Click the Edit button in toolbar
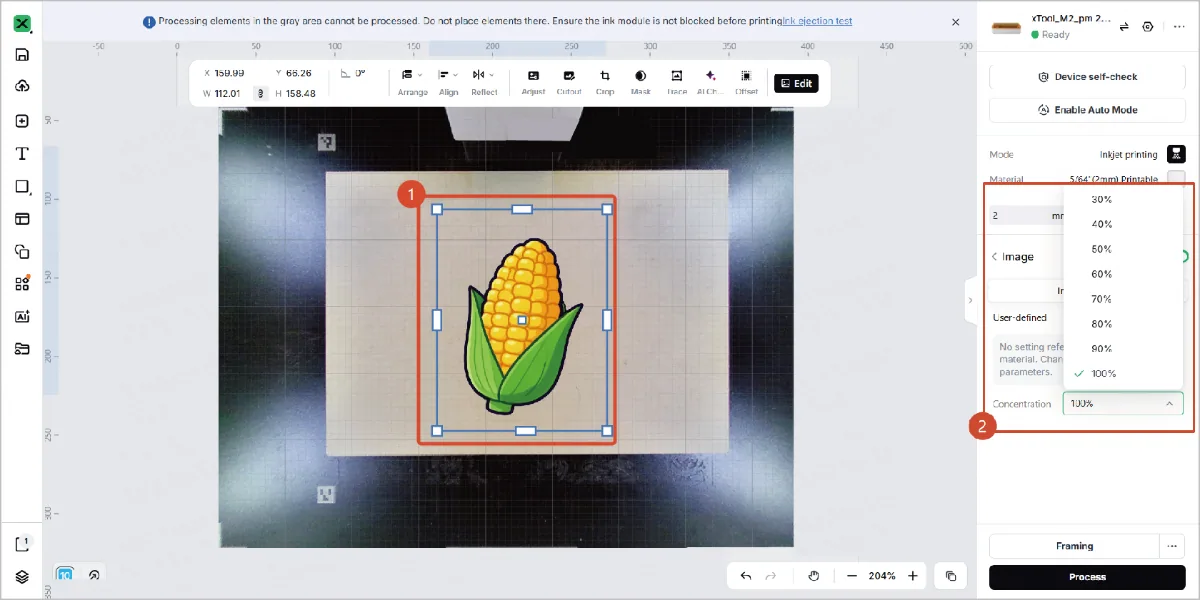This screenshot has width=1200, height=600. pyautogui.click(x=796, y=83)
